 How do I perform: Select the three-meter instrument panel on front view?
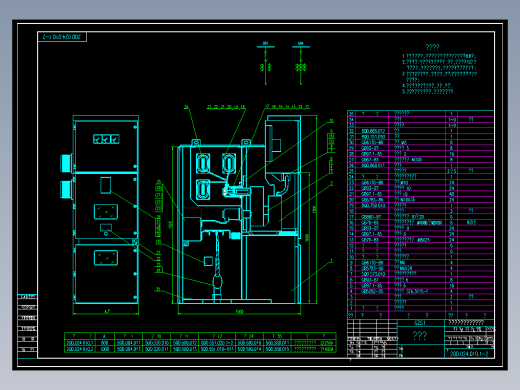[x=106, y=139]
